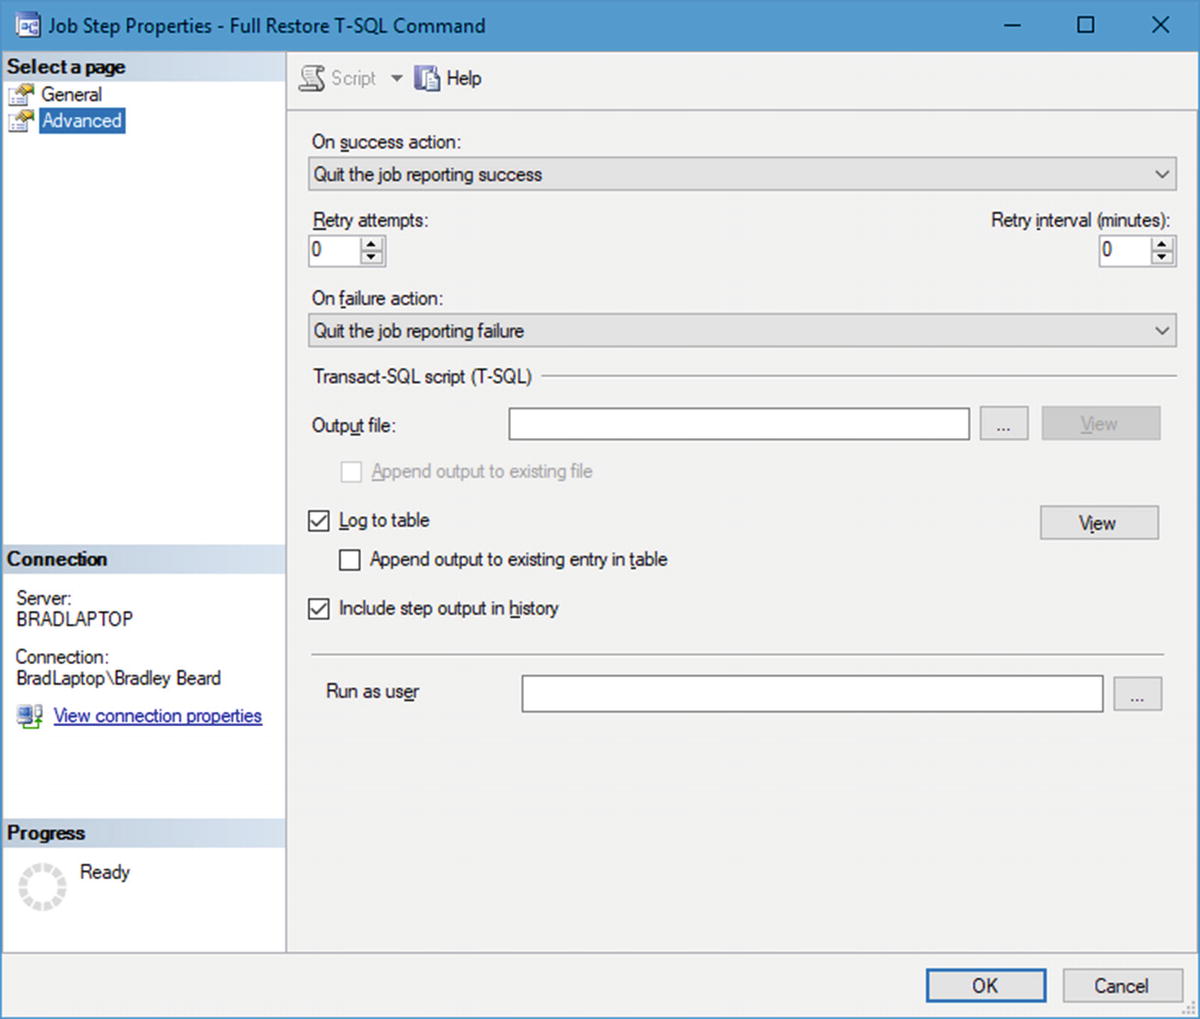Increase Retry interval with up arrow

tap(1161, 243)
